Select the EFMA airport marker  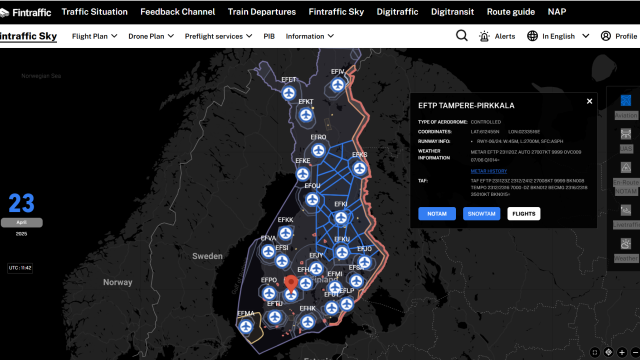[246, 327]
